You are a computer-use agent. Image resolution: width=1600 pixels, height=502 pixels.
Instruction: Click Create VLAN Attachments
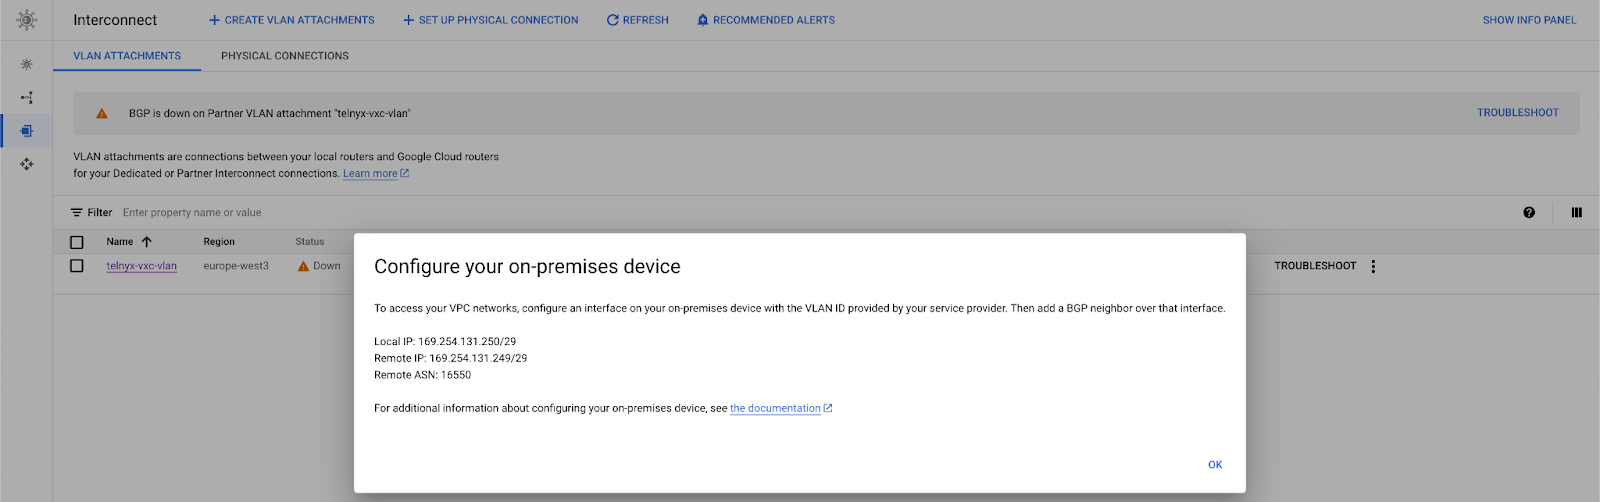tap(291, 20)
